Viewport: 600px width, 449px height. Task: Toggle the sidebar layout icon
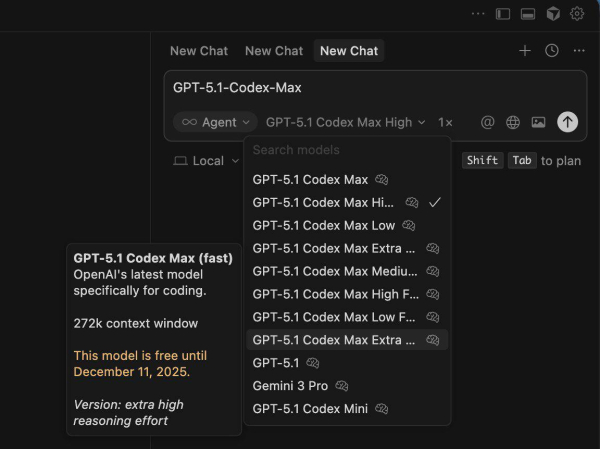pos(503,13)
